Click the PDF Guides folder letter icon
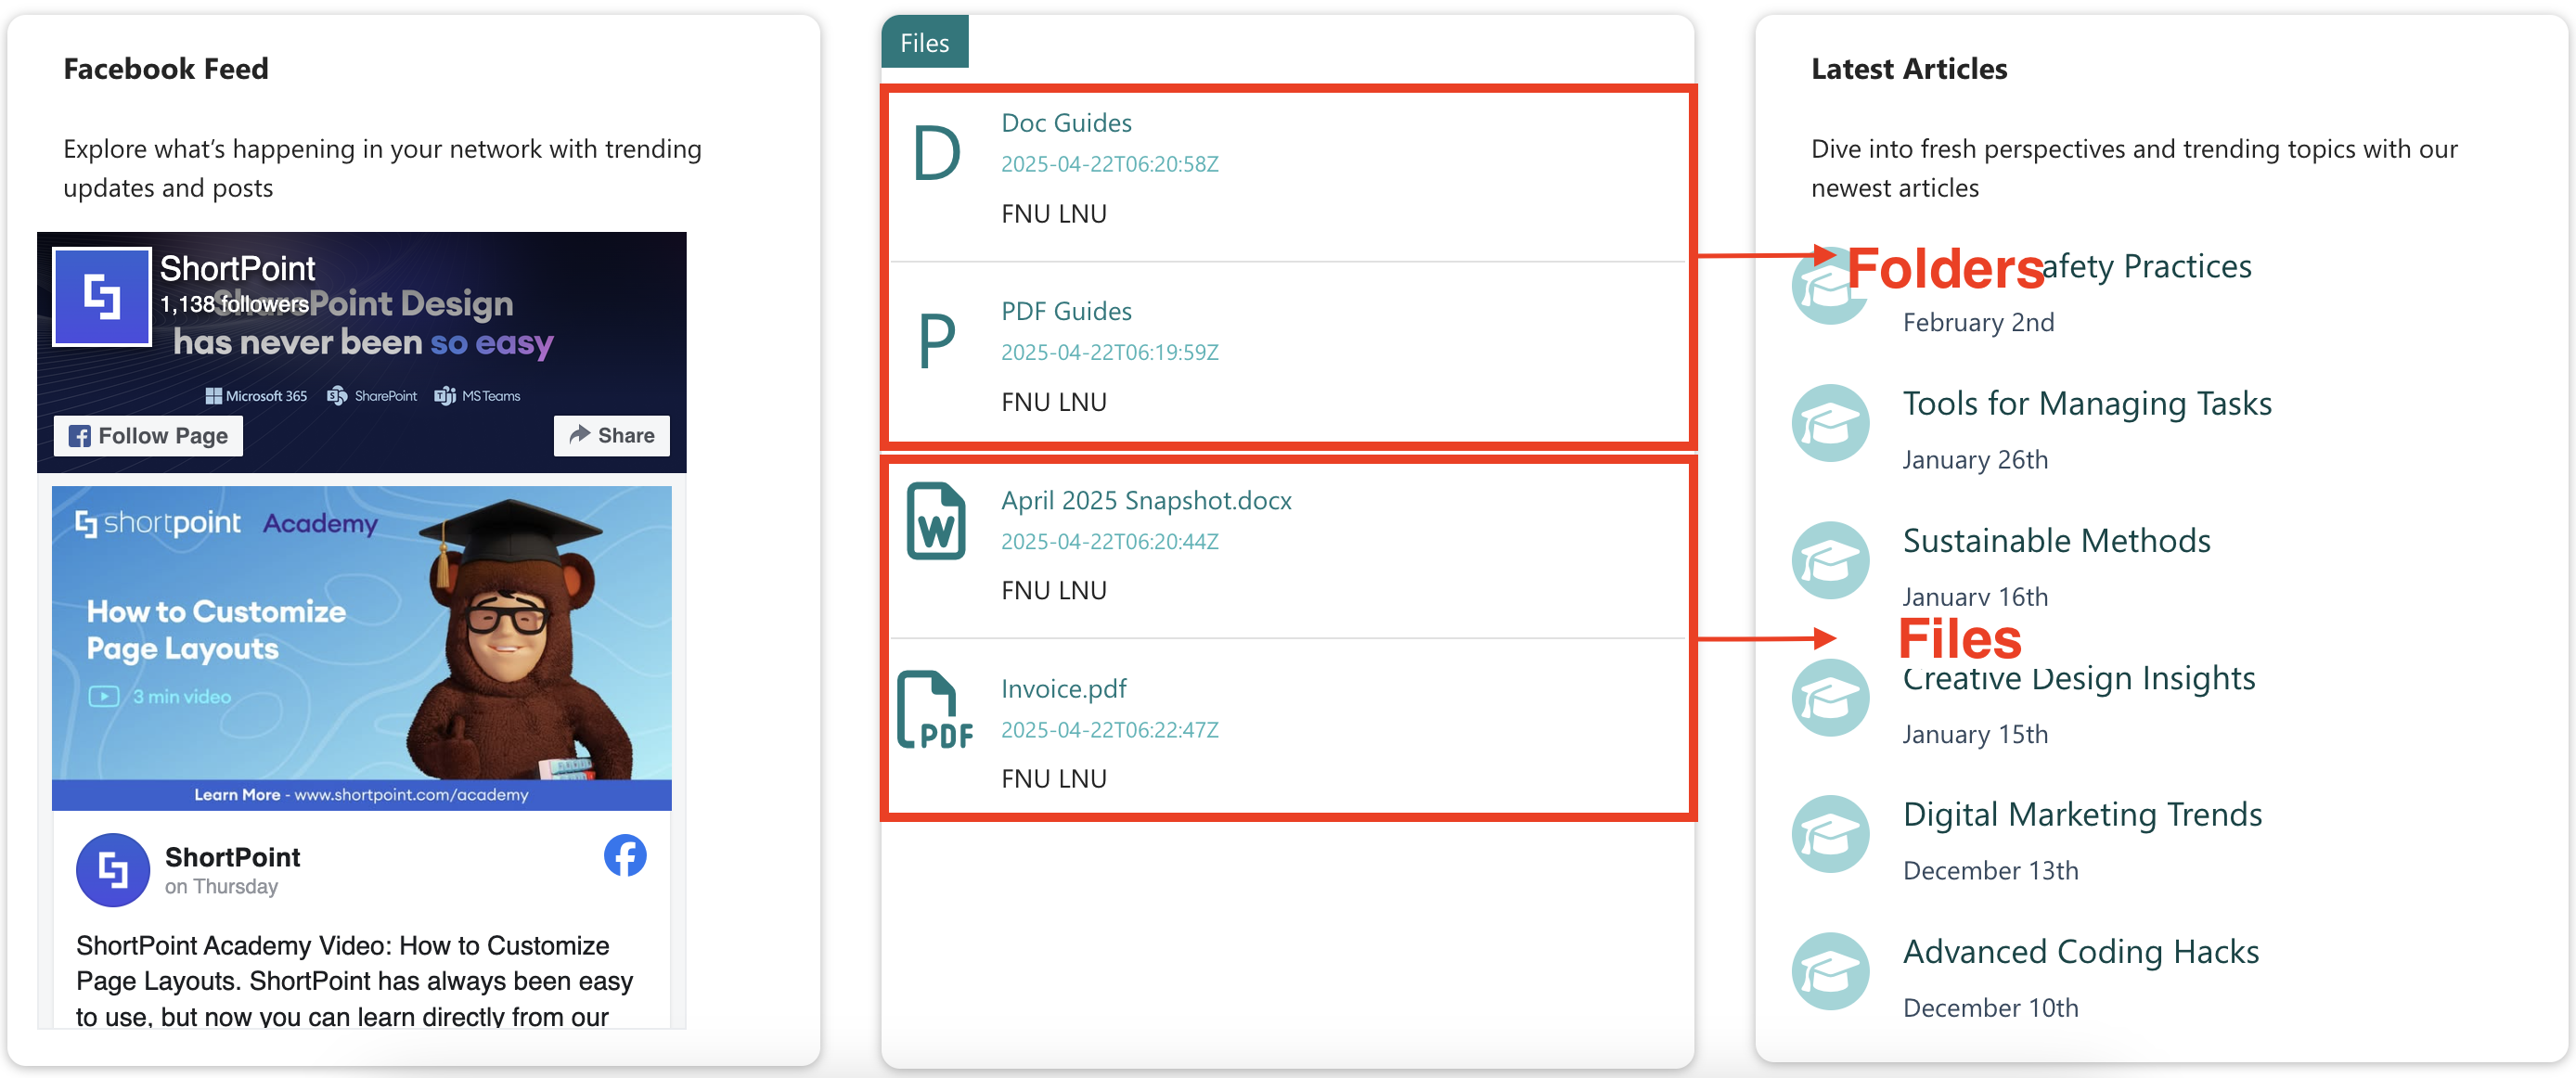The width and height of the screenshot is (2576, 1078). tap(936, 341)
